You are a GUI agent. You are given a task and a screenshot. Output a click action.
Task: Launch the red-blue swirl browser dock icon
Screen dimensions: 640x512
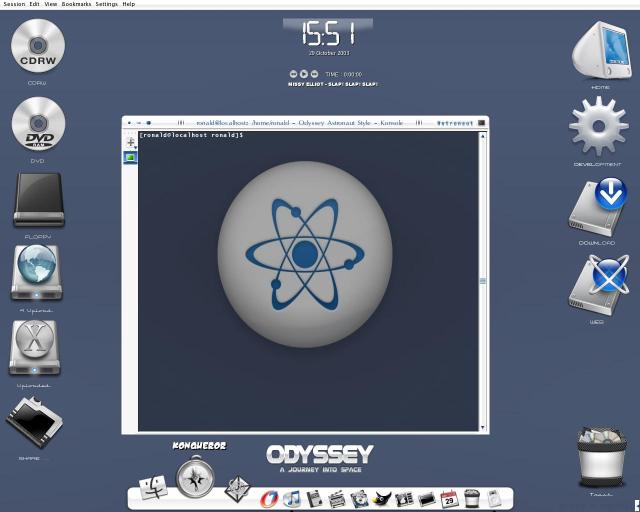[x=269, y=499]
